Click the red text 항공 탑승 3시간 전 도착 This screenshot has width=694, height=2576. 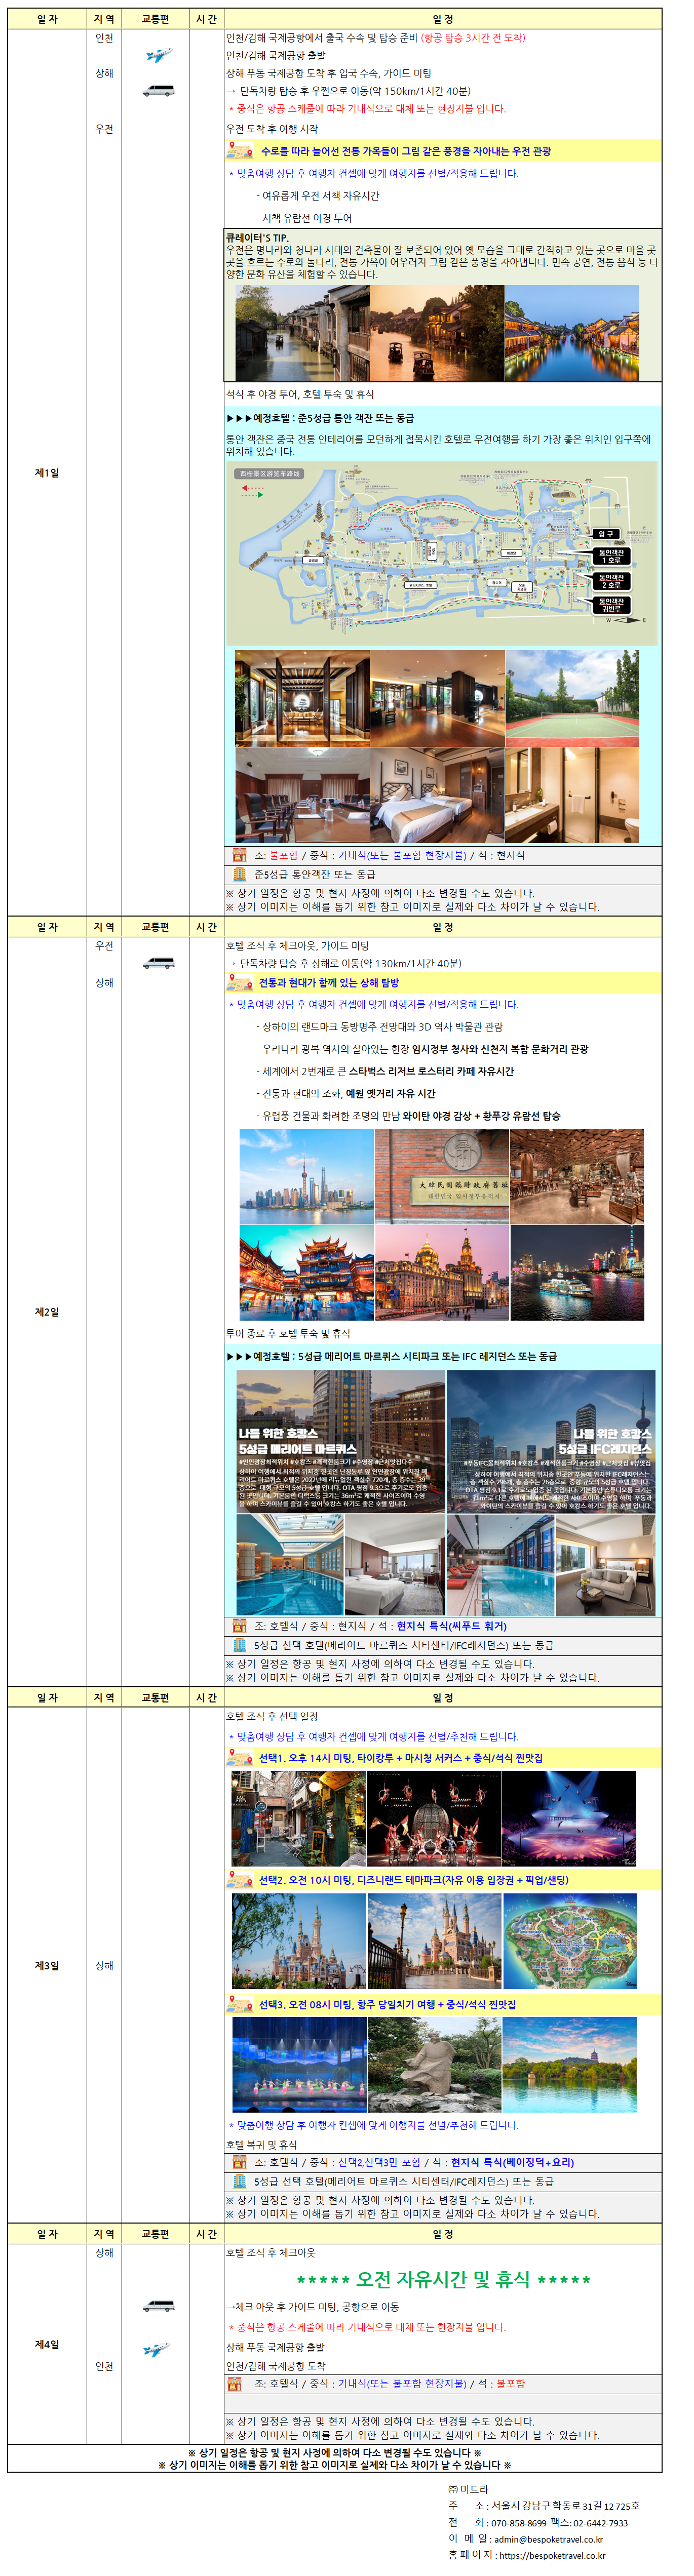[x=473, y=38]
